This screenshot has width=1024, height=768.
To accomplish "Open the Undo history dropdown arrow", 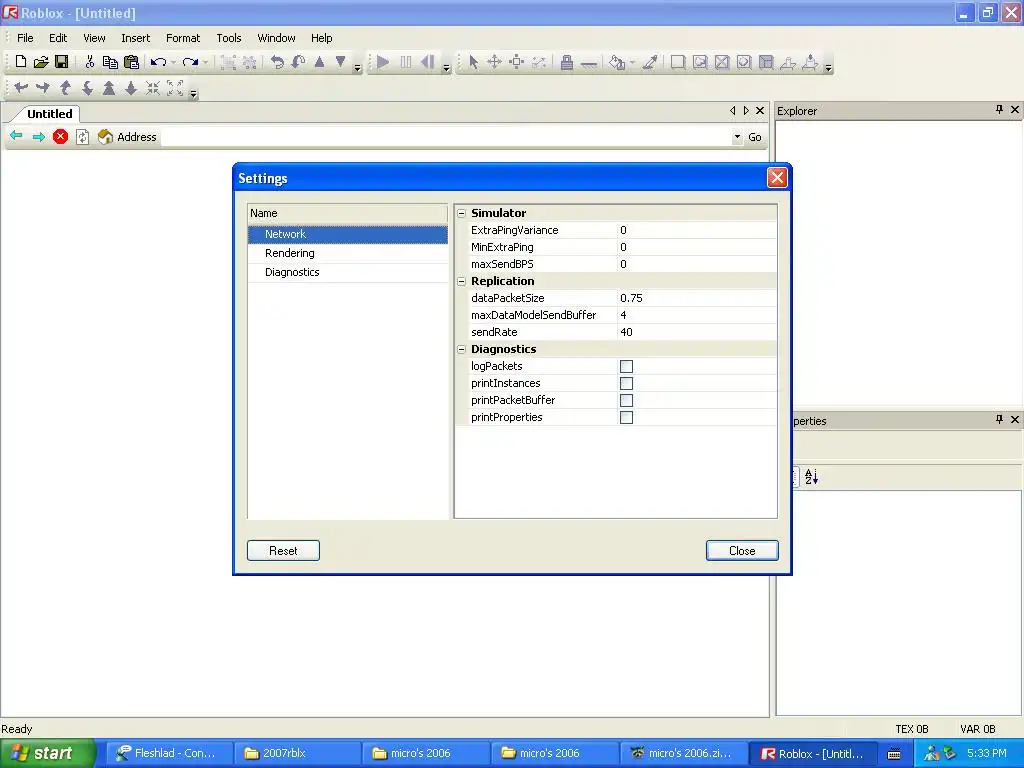I will (x=173, y=63).
